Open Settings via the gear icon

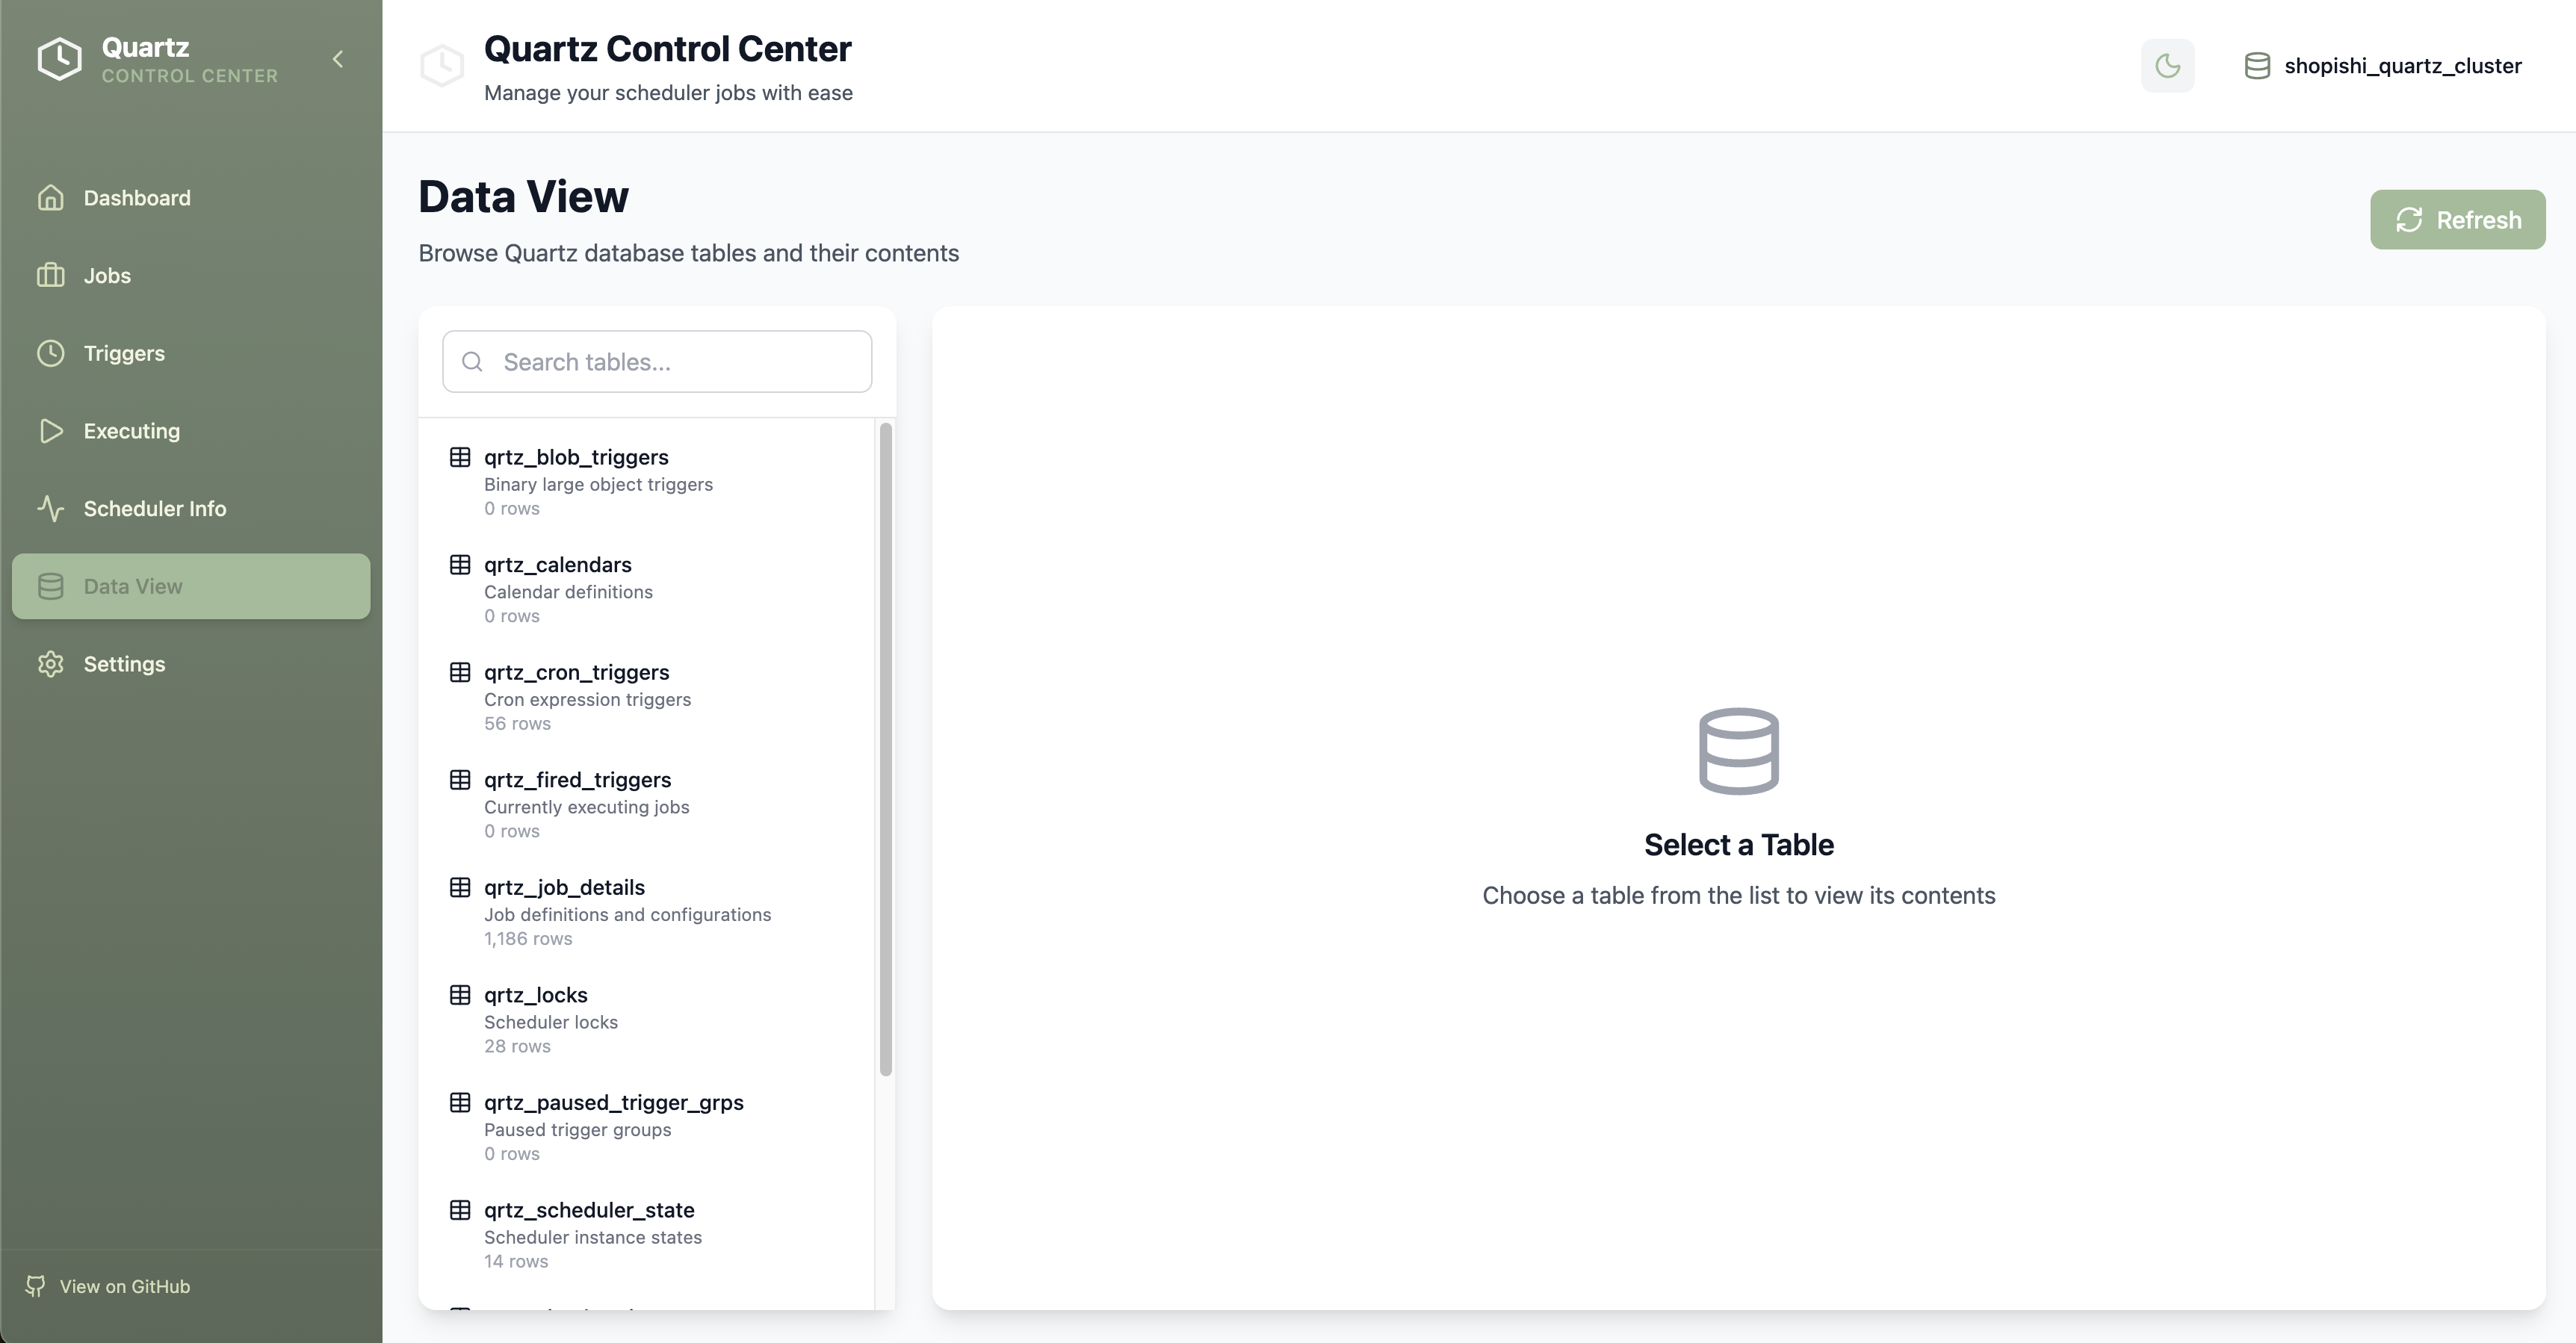coord(51,664)
